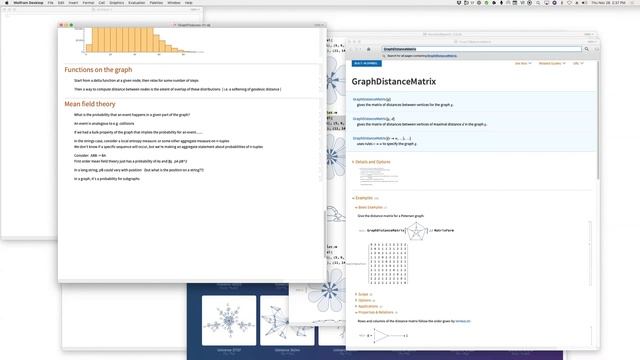Open the URL dropdown on documentation page
This screenshot has width=640, height=360.
(578, 63)
